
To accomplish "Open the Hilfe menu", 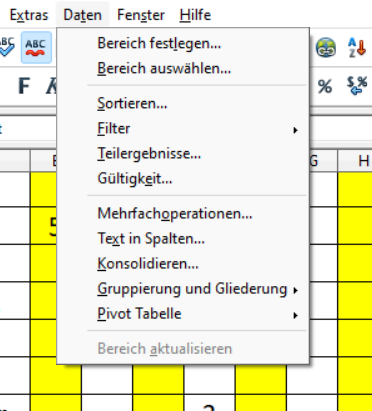I will (195, 15).
